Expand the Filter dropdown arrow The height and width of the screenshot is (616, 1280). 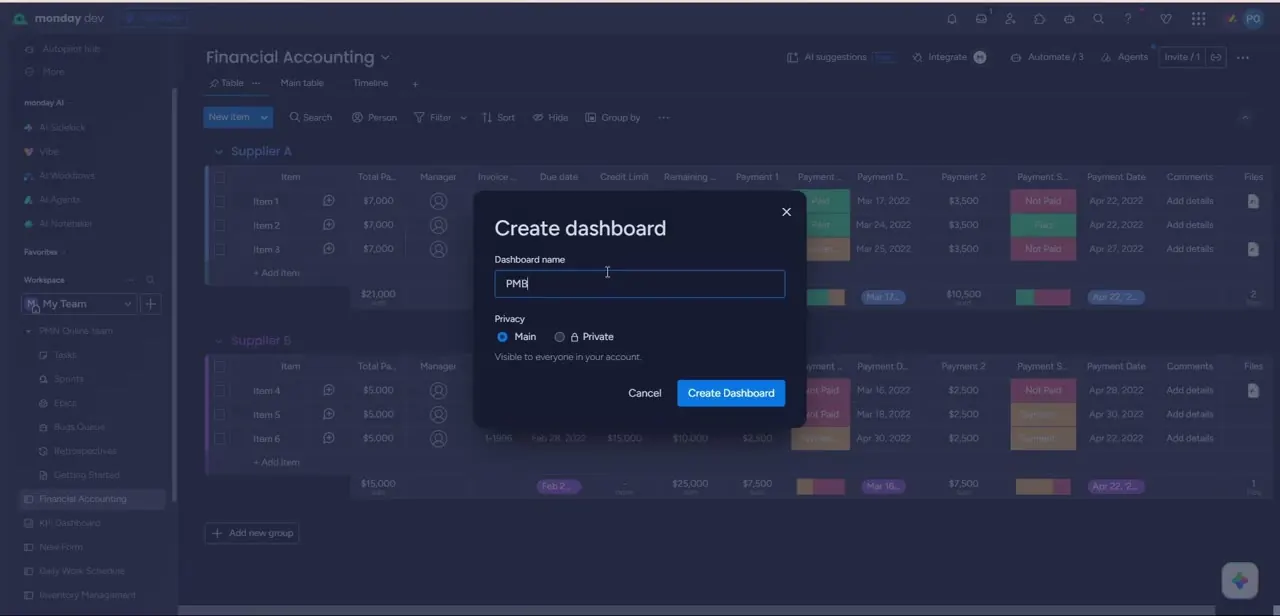pos(463,118)
